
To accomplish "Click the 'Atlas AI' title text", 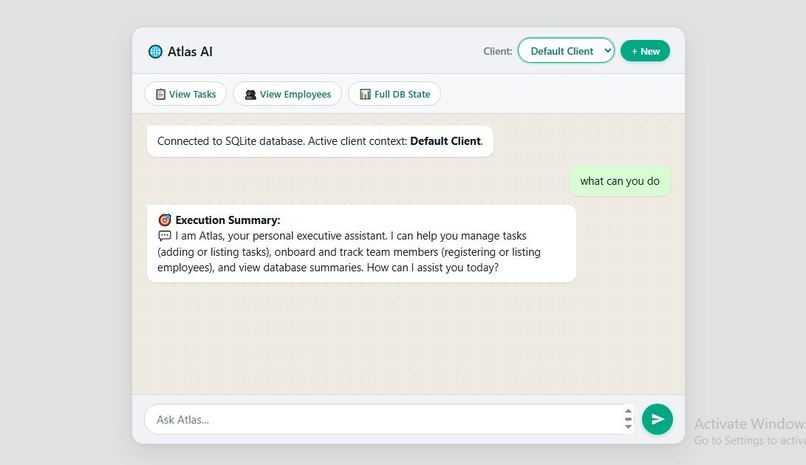I will [x=190, y=51].
